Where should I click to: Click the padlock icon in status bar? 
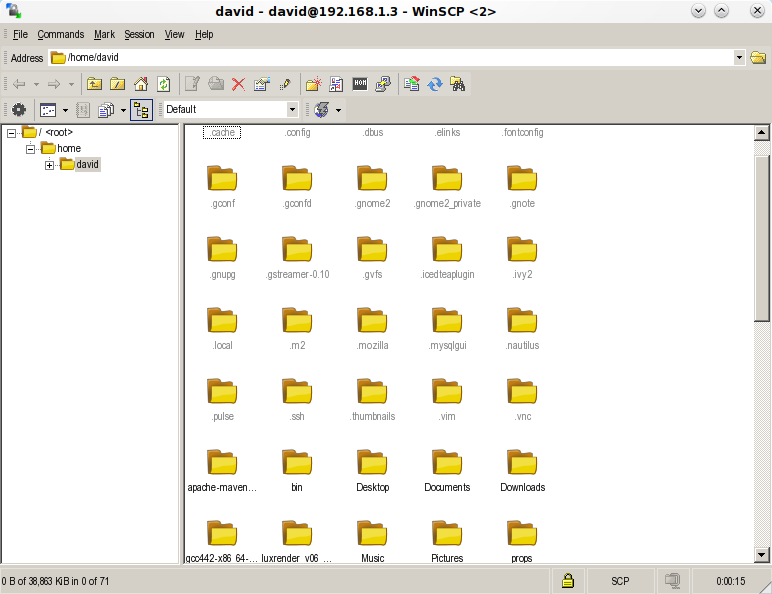click(567, 581)
